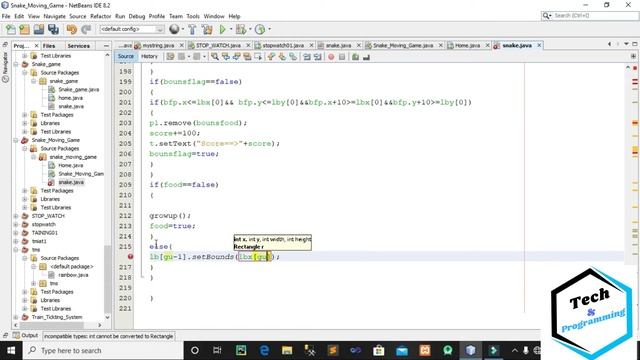
Task: Collapse the Snake_Moving_Game project node
Action: pyautogui.click(x=16, y=140)
